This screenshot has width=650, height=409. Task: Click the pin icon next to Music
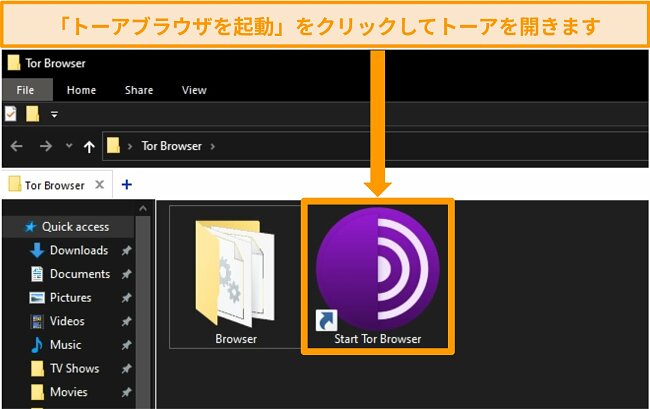(126, 345)
